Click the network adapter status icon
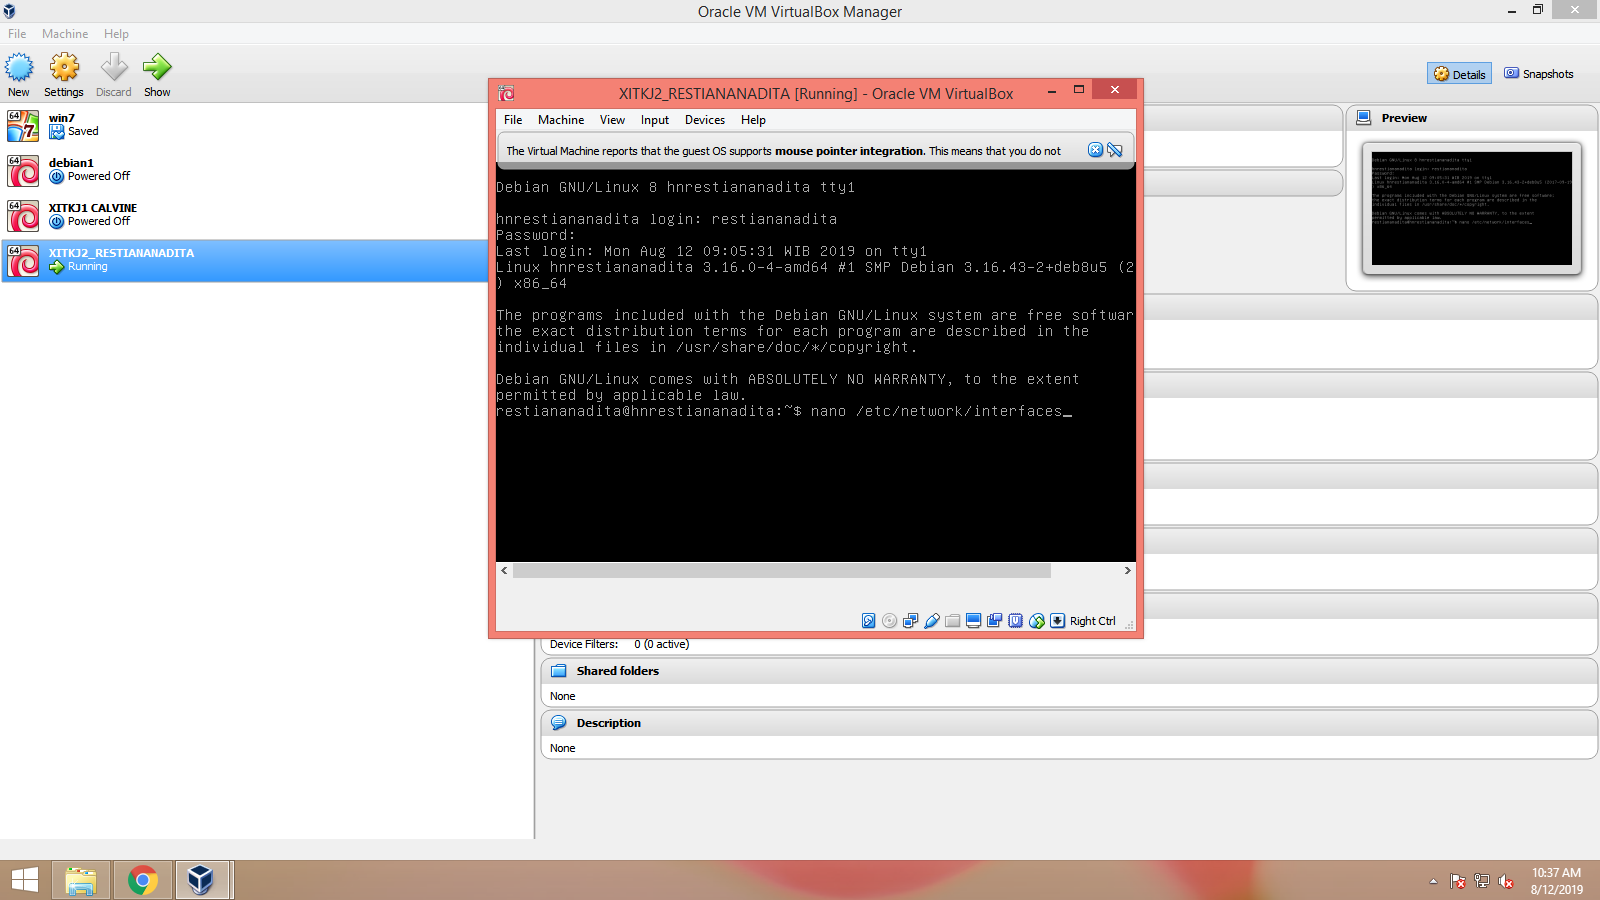The image size is (1600, 900). 911,621
